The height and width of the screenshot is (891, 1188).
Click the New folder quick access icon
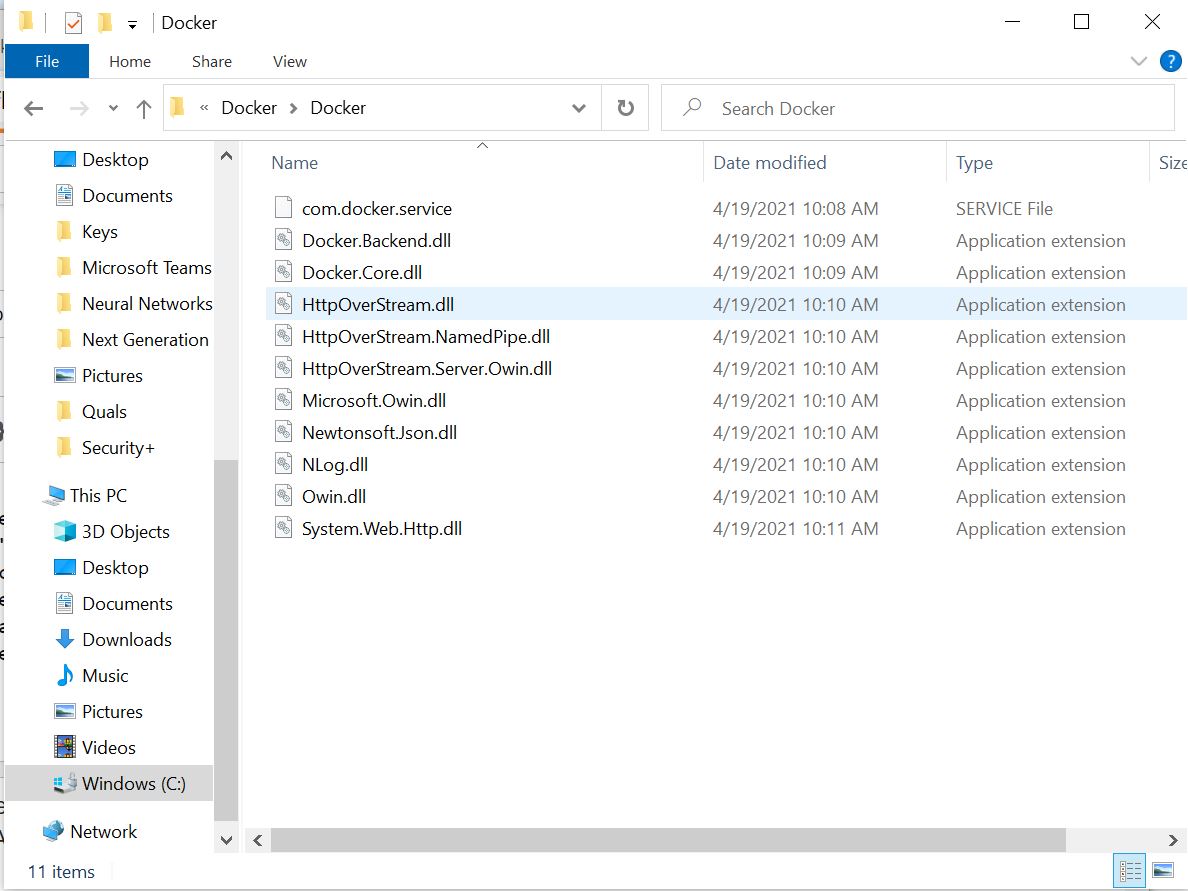point(105,23)
